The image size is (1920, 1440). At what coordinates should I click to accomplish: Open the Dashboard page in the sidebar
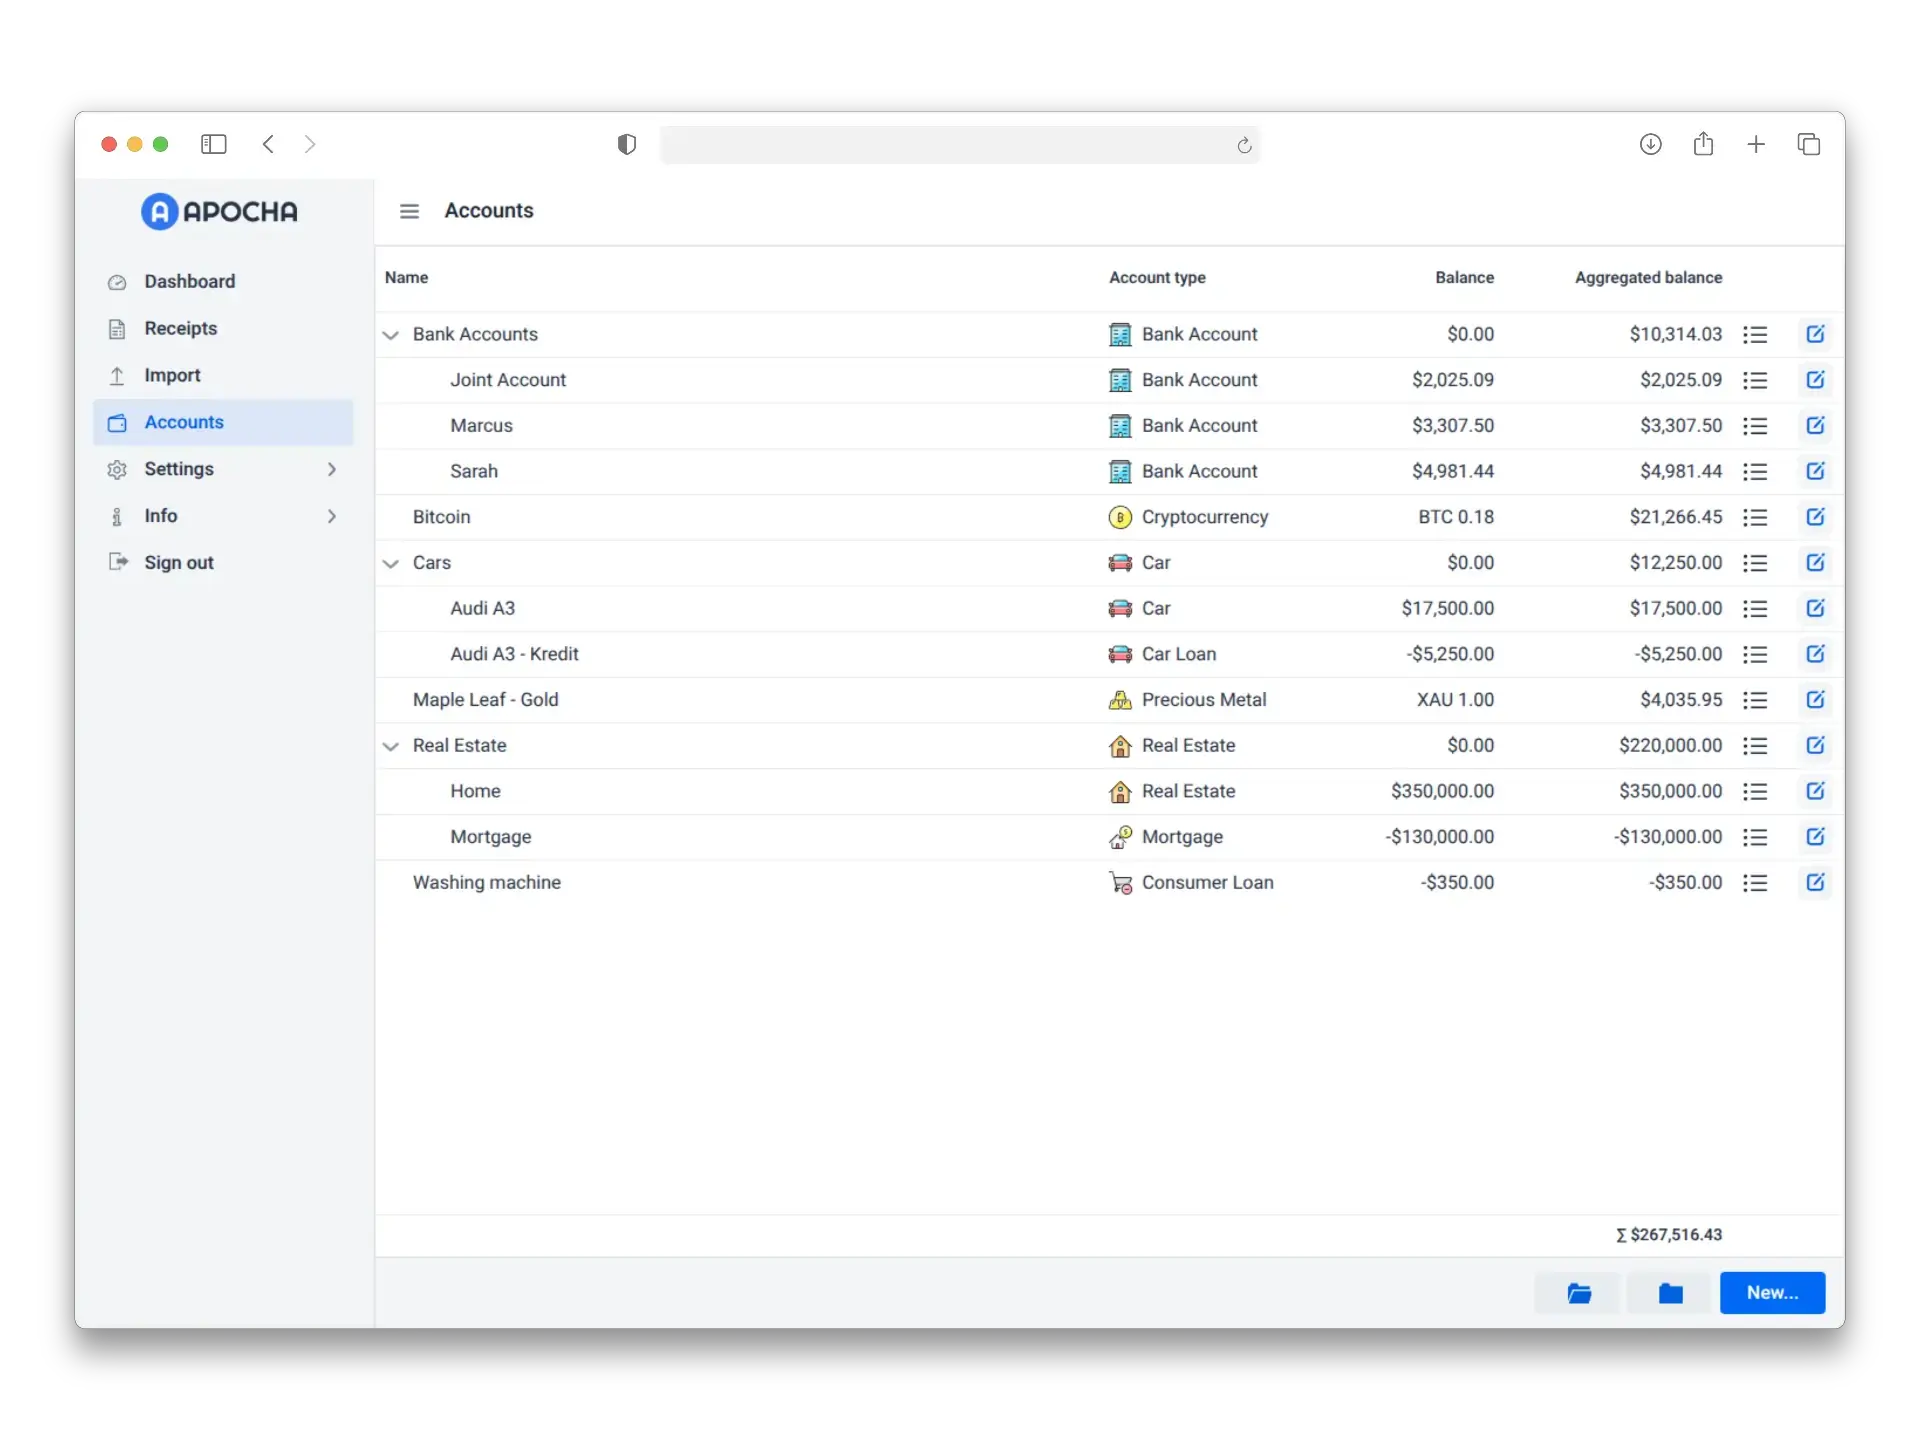[x=190, y=281]
